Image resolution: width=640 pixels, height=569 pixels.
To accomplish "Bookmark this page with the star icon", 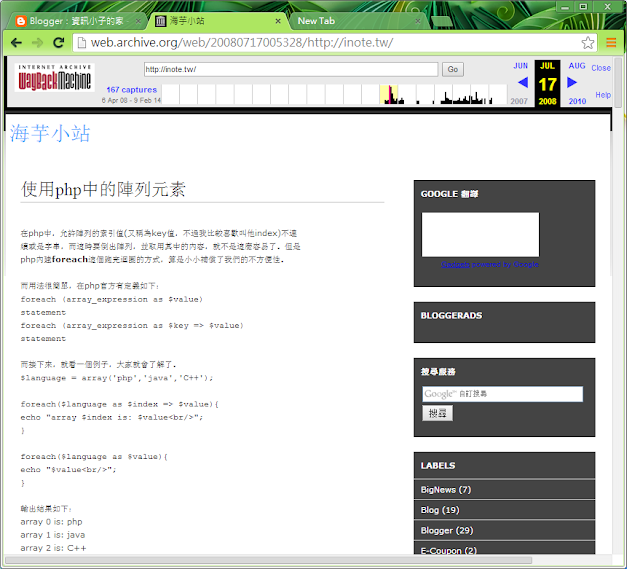I will point(588,42).
